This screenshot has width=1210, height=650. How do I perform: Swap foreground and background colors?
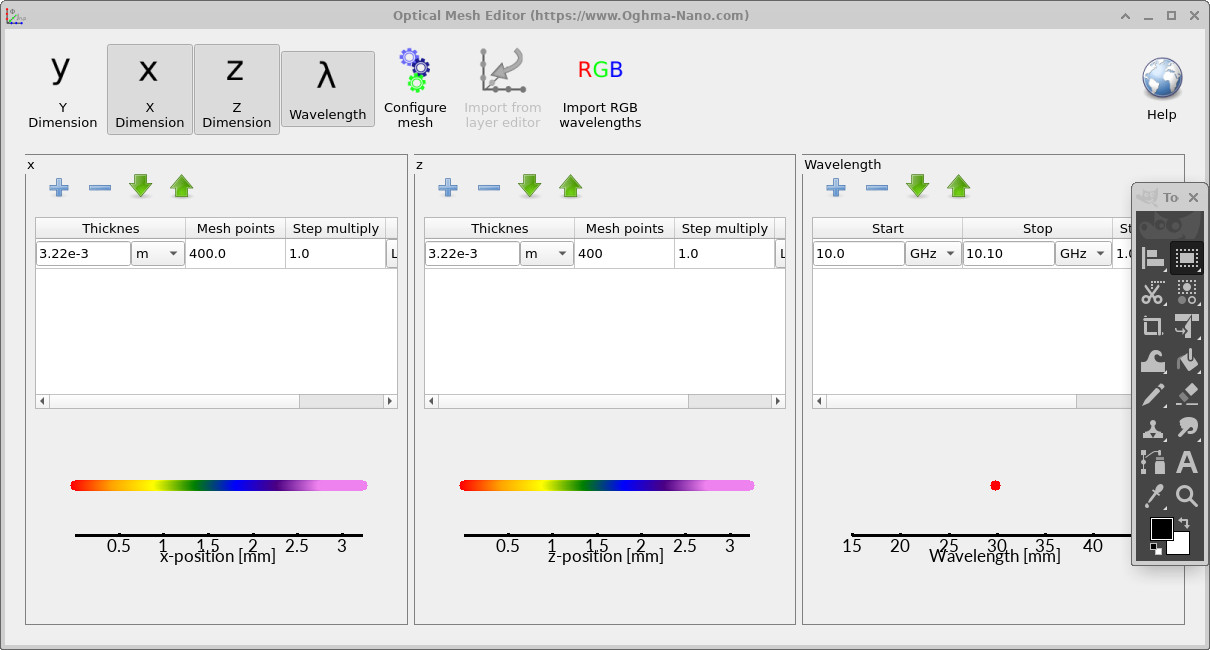pos(1184,522)
